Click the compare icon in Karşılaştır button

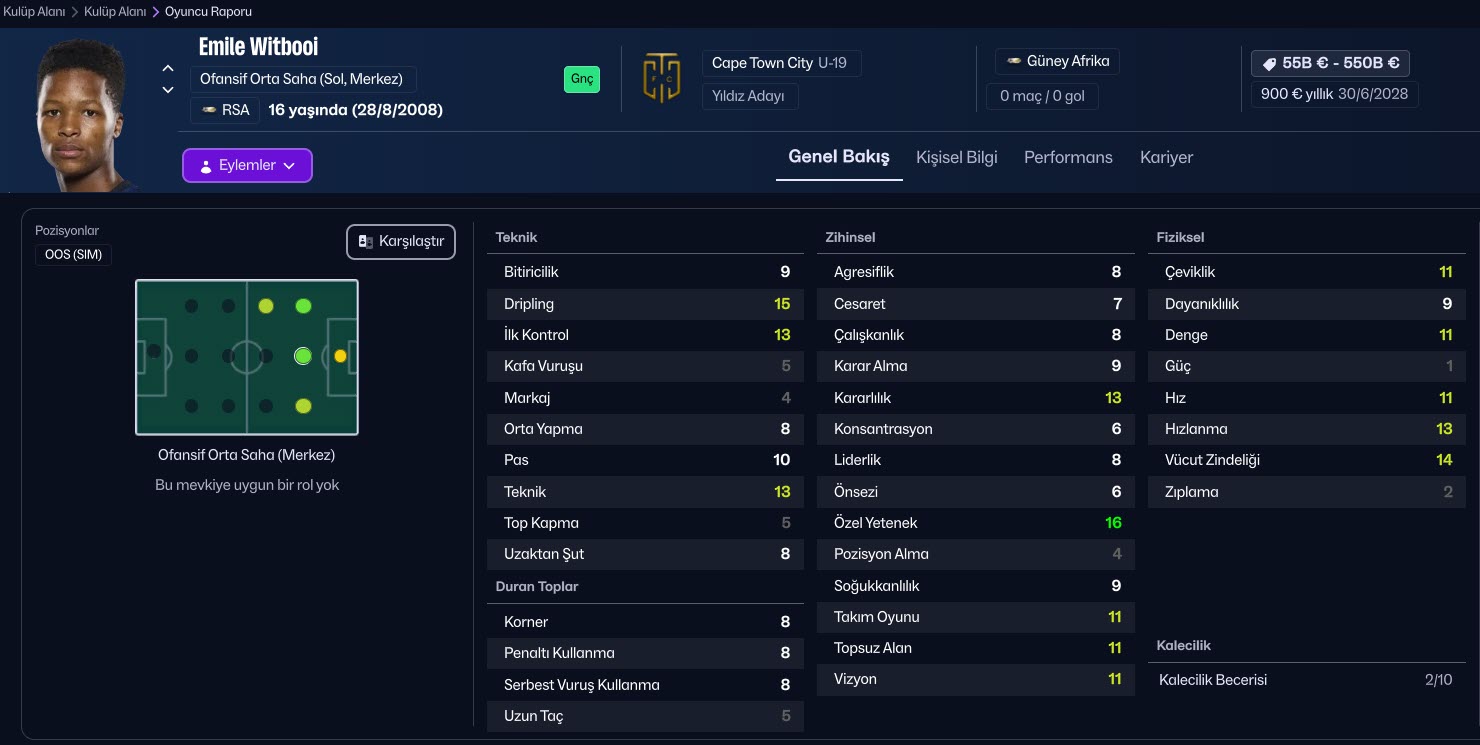366,242
